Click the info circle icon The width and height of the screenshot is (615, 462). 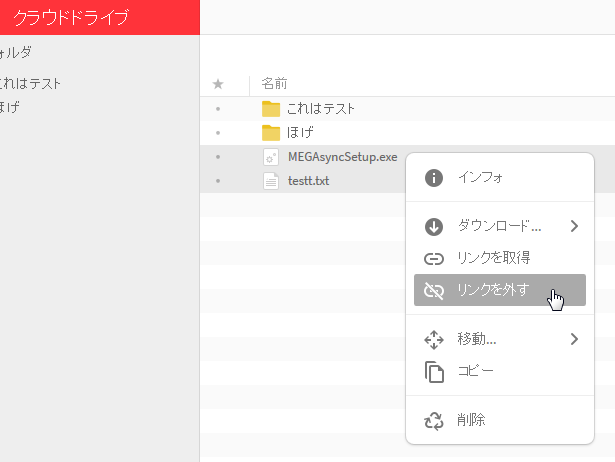(433, 178)
